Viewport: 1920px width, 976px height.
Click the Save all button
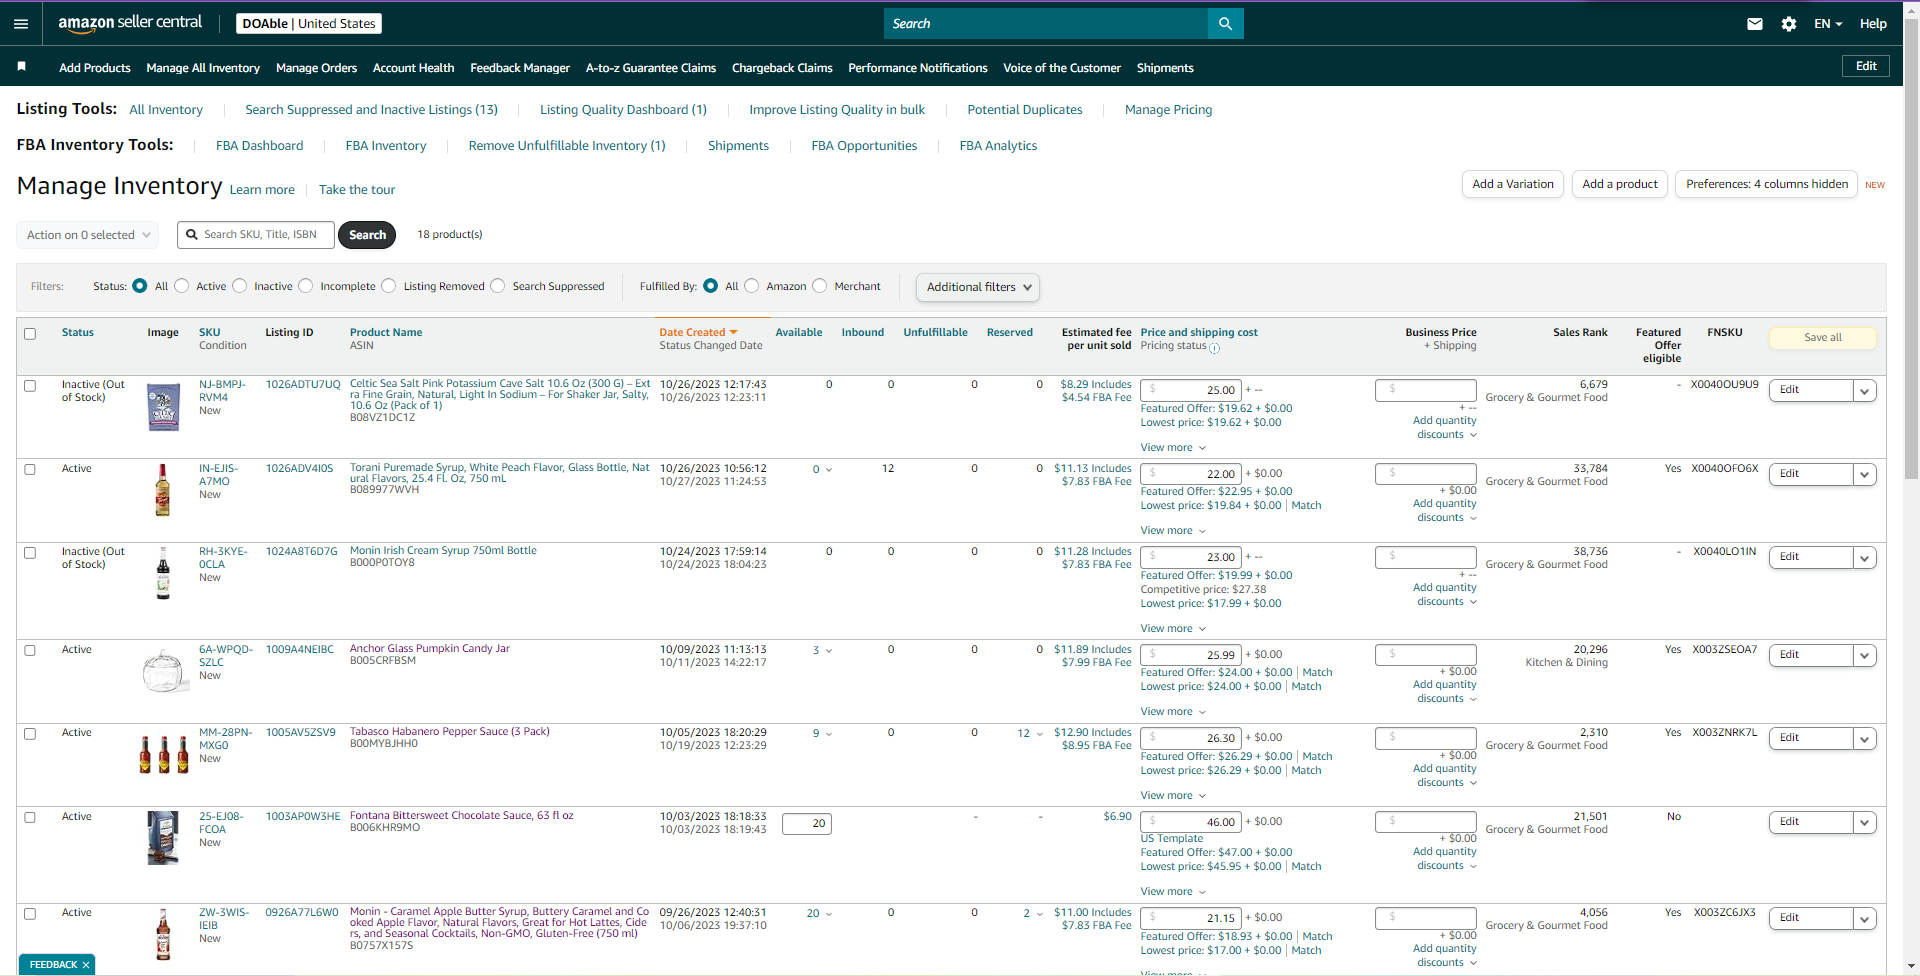coord(1823,338)
